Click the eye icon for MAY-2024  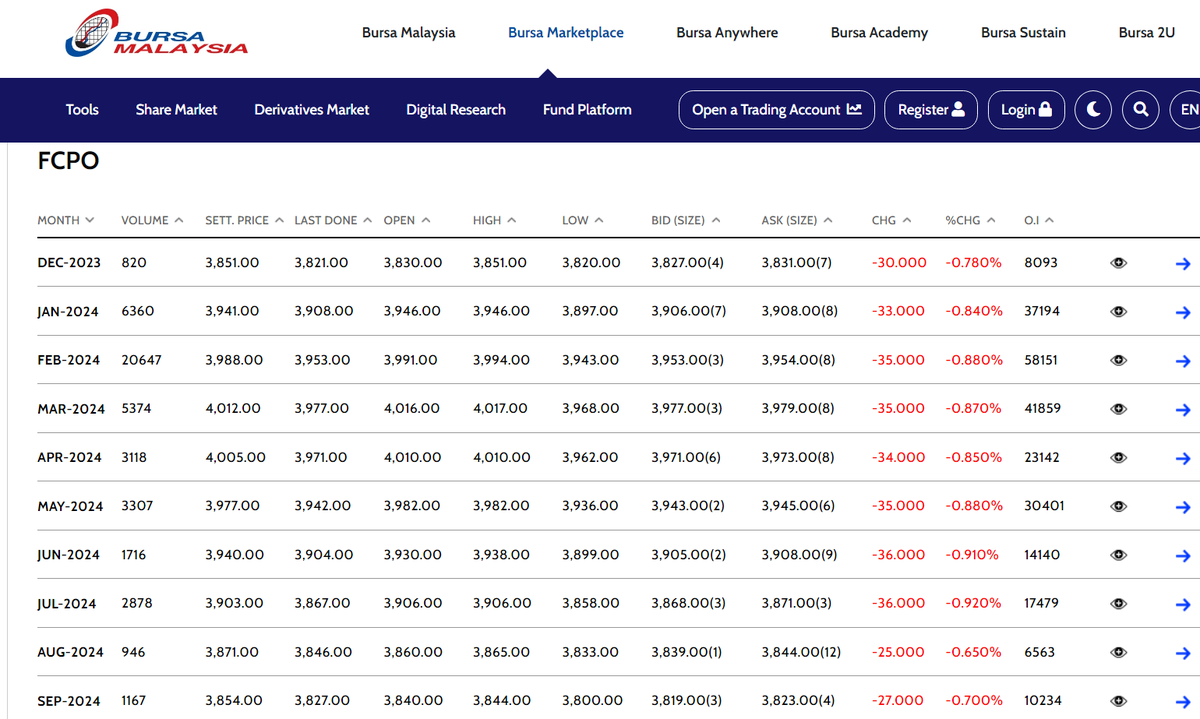coord(1119,506)
